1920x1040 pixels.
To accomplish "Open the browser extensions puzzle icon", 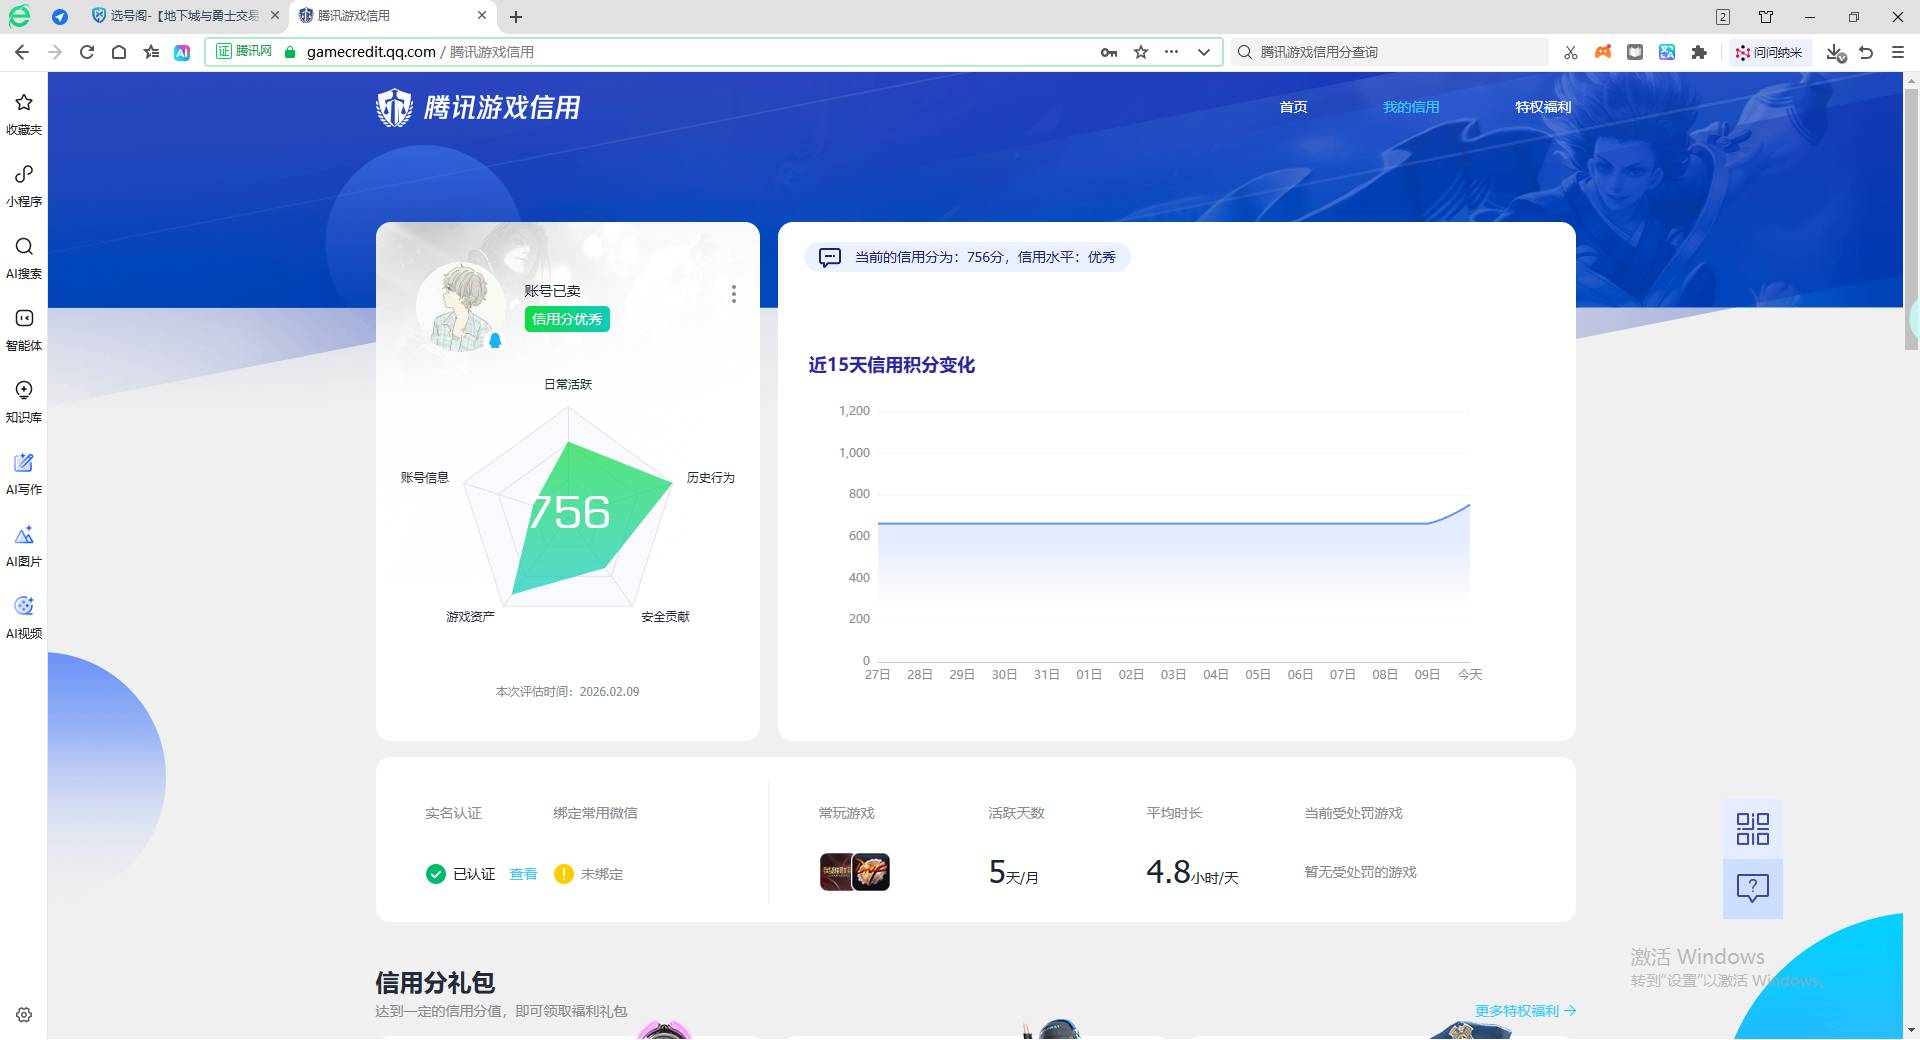I will [x=1698, y=52].
